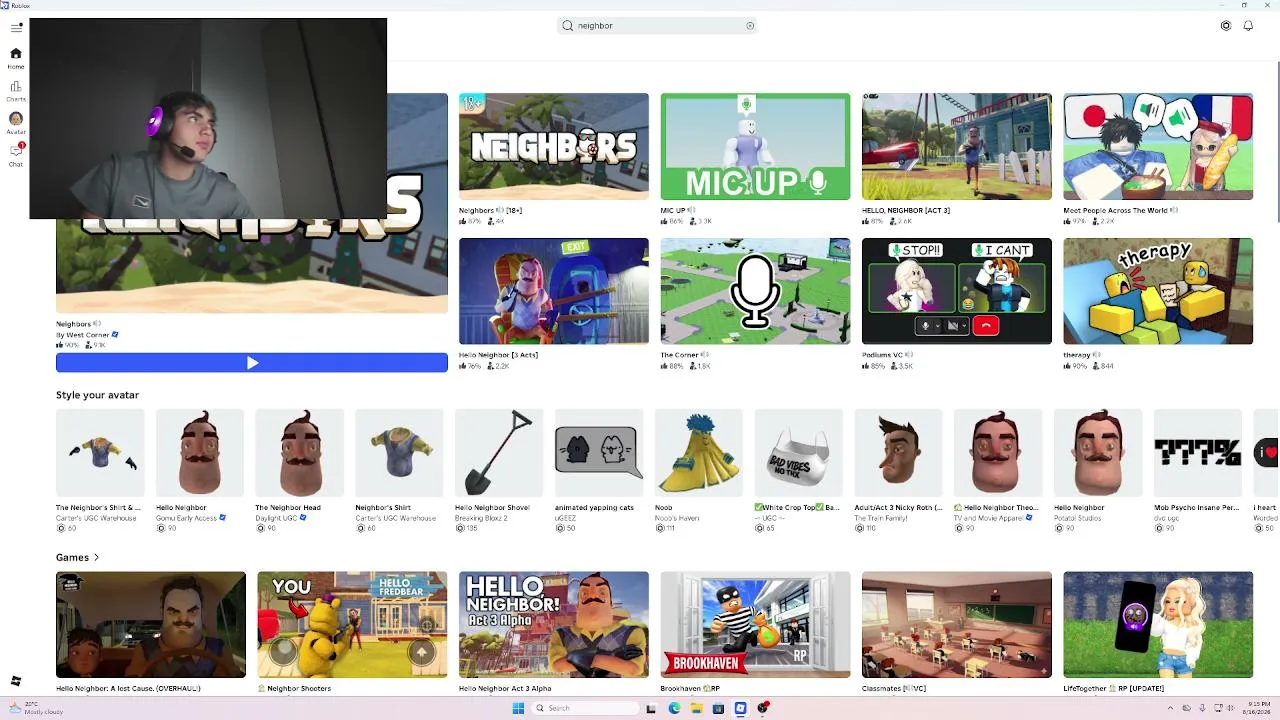
Task: Select The Neighbor's Shirt & ... avatar item
Action: (100, 453)
